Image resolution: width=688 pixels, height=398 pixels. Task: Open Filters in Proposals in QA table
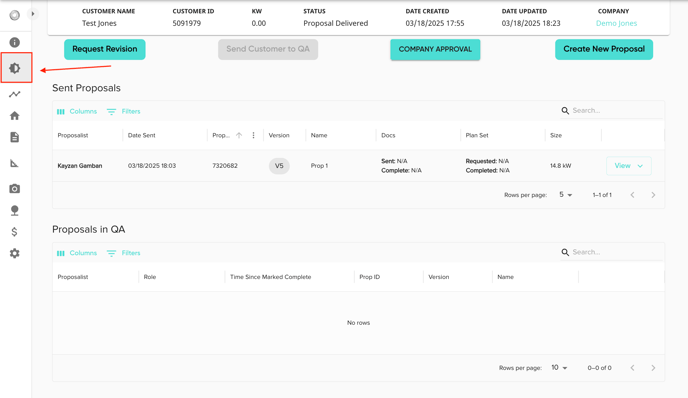(124, 253)
